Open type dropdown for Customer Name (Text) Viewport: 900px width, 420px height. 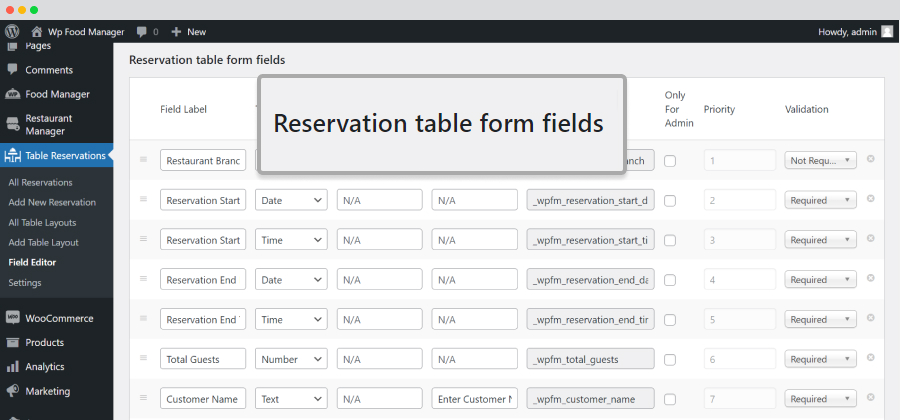[292, 399]
